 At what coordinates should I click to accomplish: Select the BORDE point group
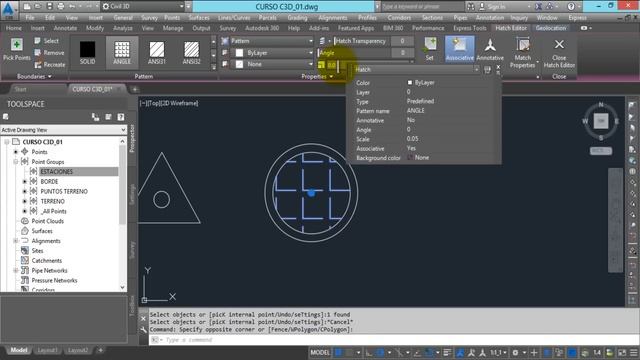coord(49,182)
